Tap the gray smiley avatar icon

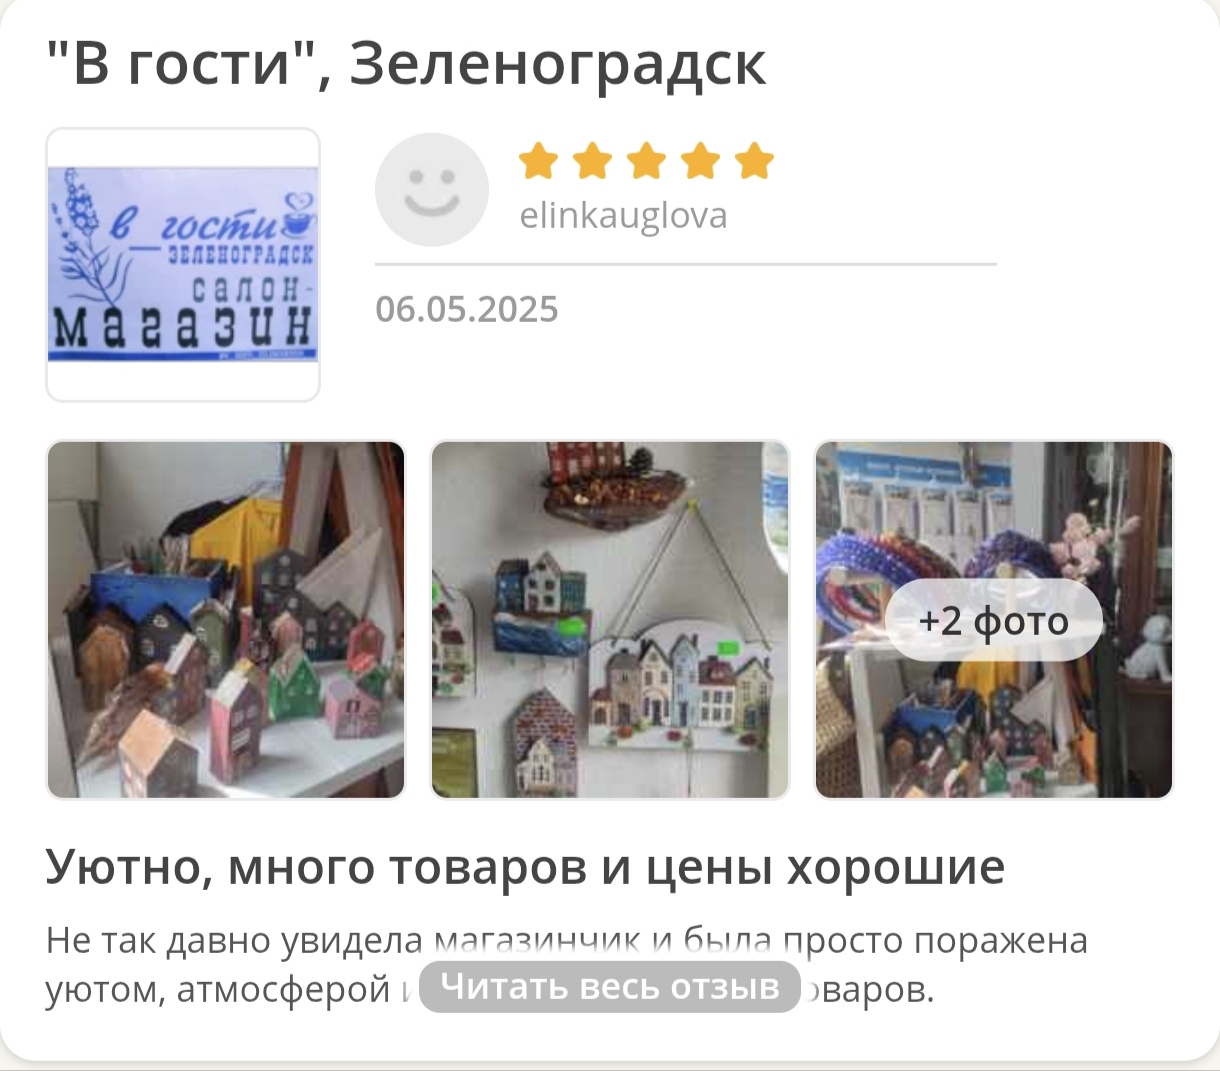(x=432, y=190)
